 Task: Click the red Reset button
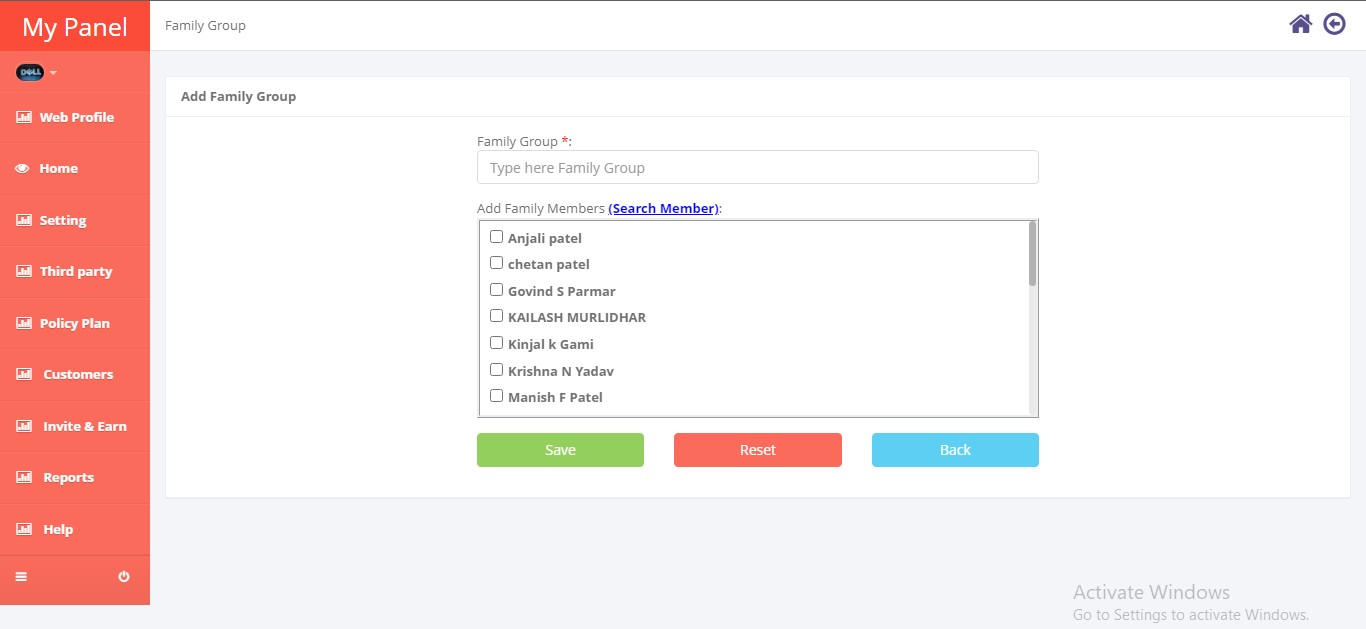click(x=758, y=450)
